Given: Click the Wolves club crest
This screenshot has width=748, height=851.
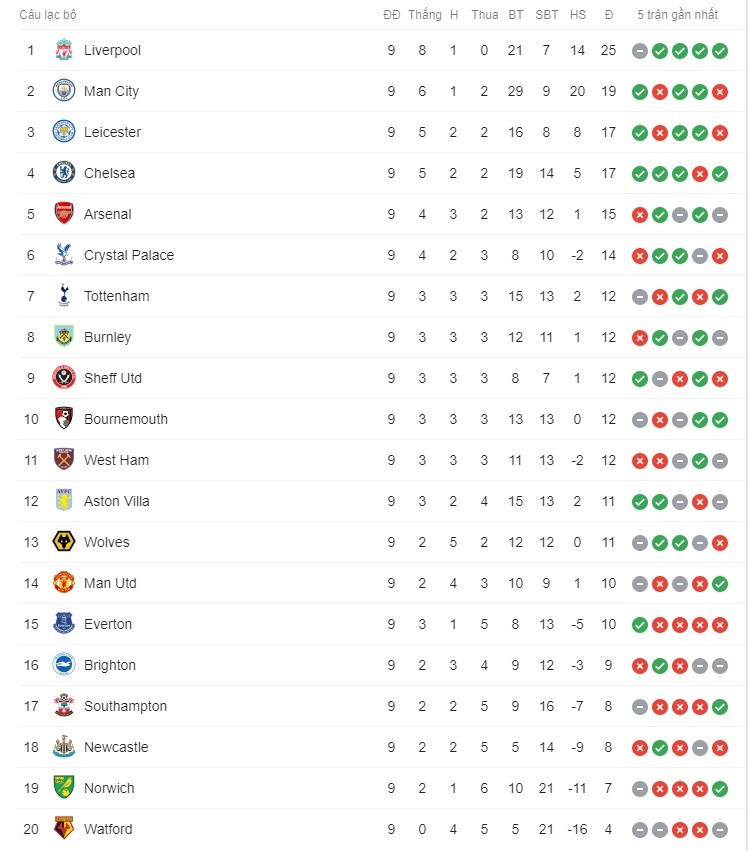Looking at the screenshot, I should [64, 542].
